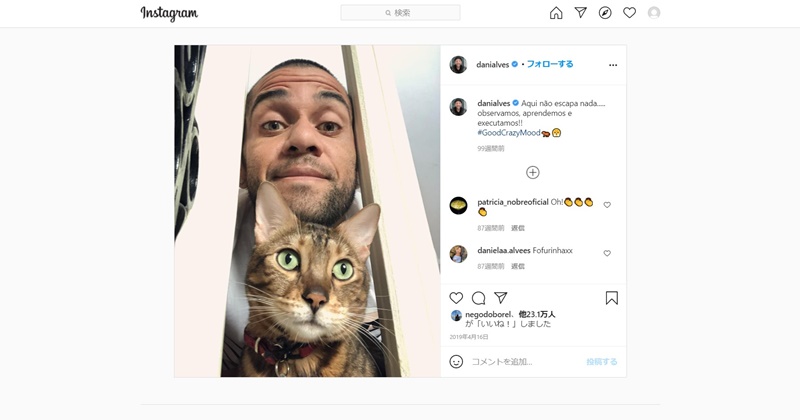
Task: Load more comments with plus circle
Action: tap(533, 172)
